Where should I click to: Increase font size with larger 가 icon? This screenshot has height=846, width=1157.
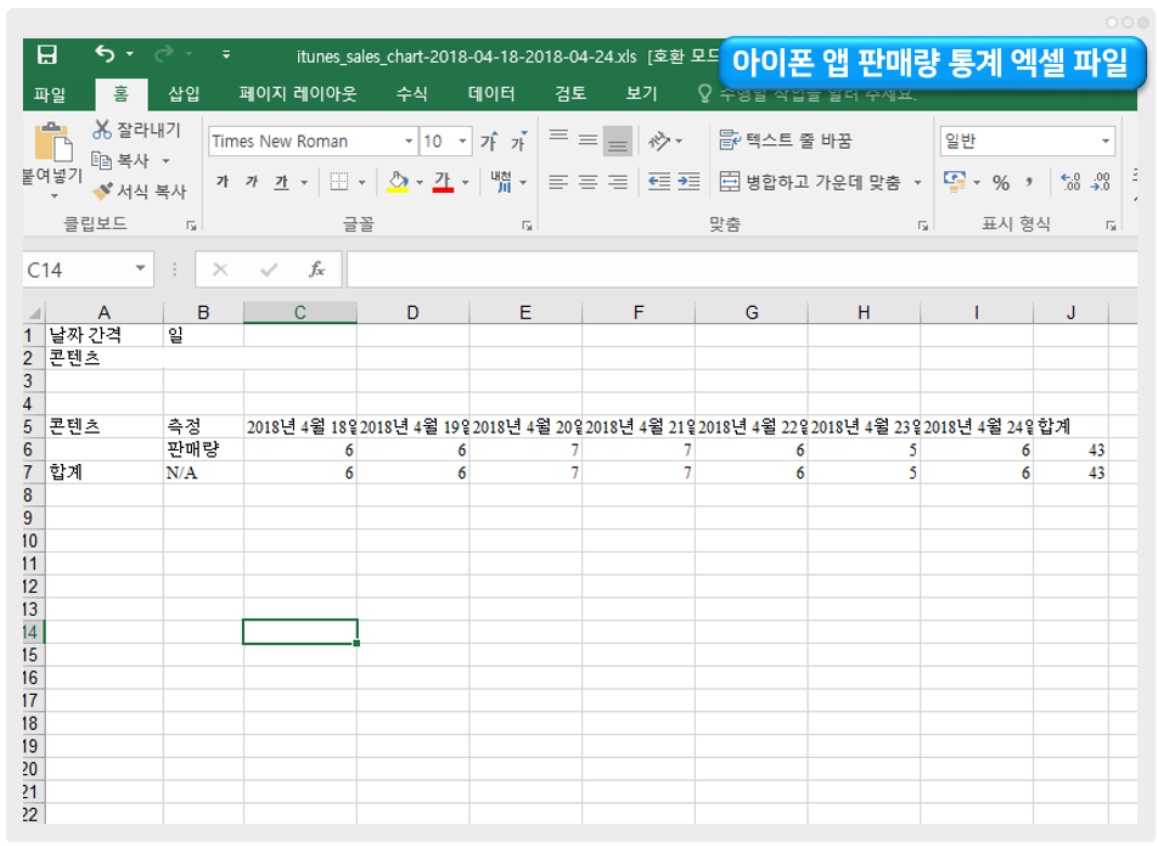point(489,141)
